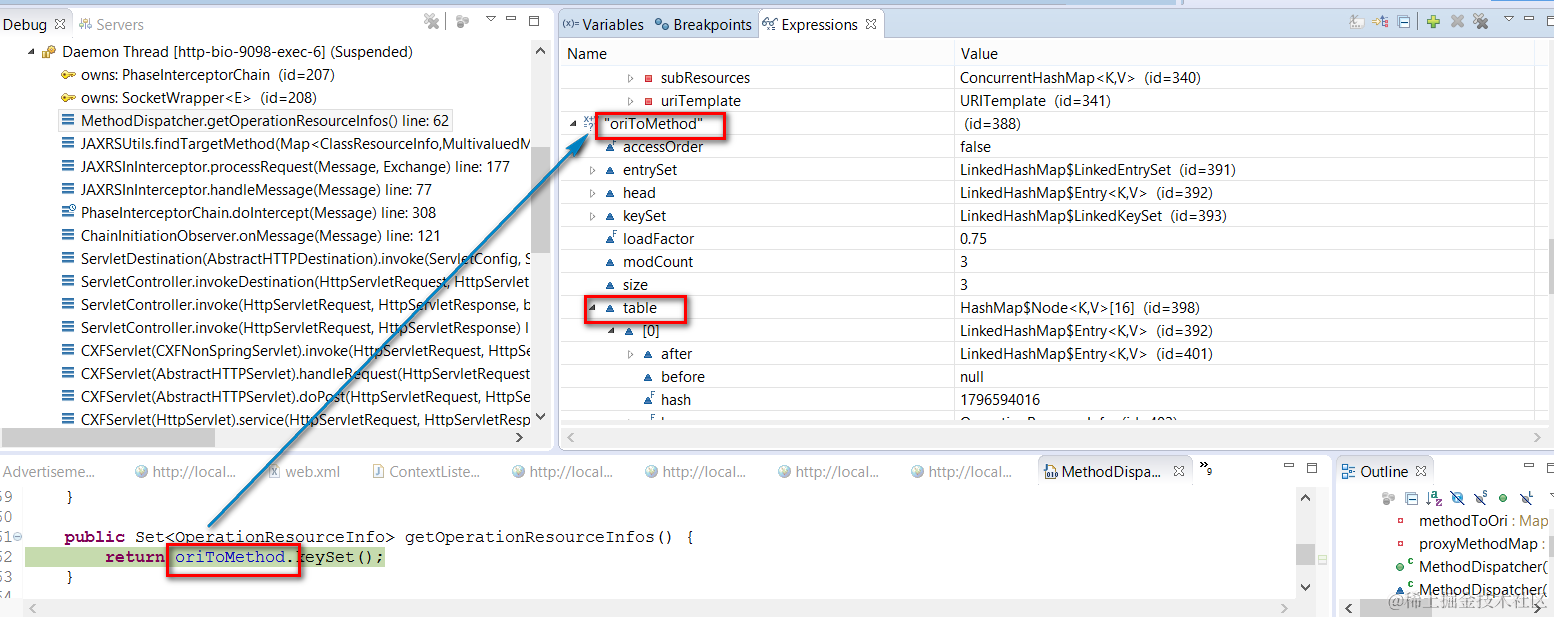The height and width of the screenshot is (617, 1554).
Task: Click the Name column header
Action: pos(756,53)
